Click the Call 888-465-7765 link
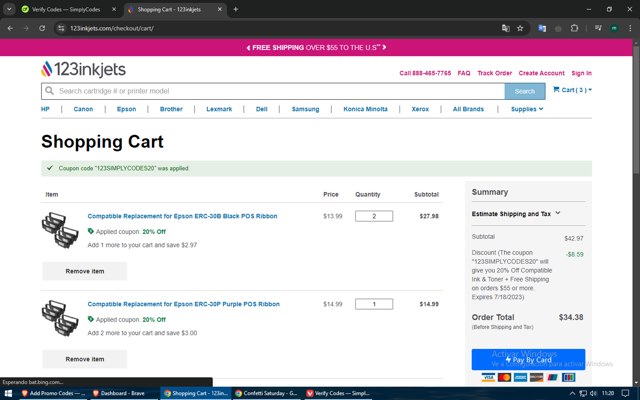The height and width of the screenshot is (400, 640). 425,73
